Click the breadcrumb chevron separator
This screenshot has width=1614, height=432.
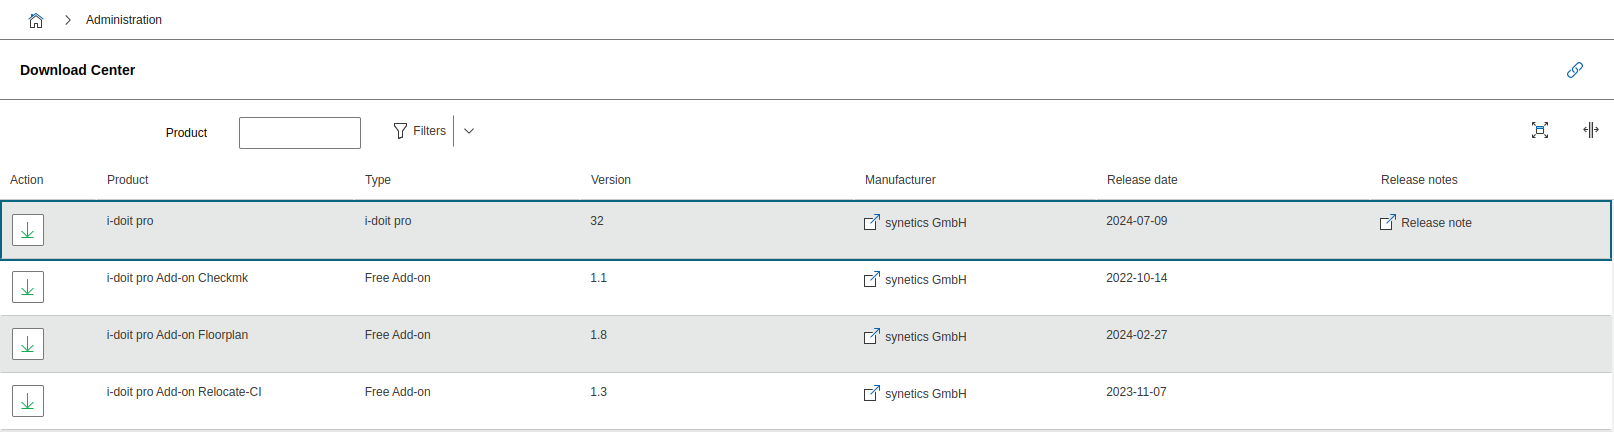(68, 20)
